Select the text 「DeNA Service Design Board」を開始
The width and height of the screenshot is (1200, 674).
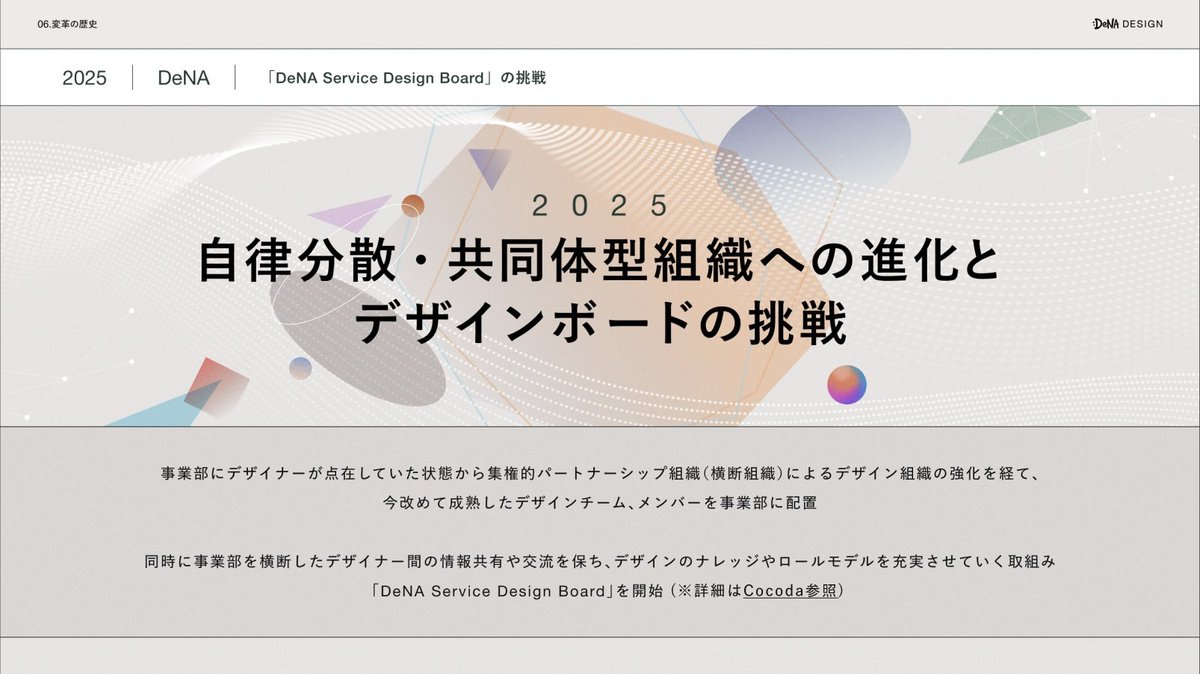click(x=516, y=591)
